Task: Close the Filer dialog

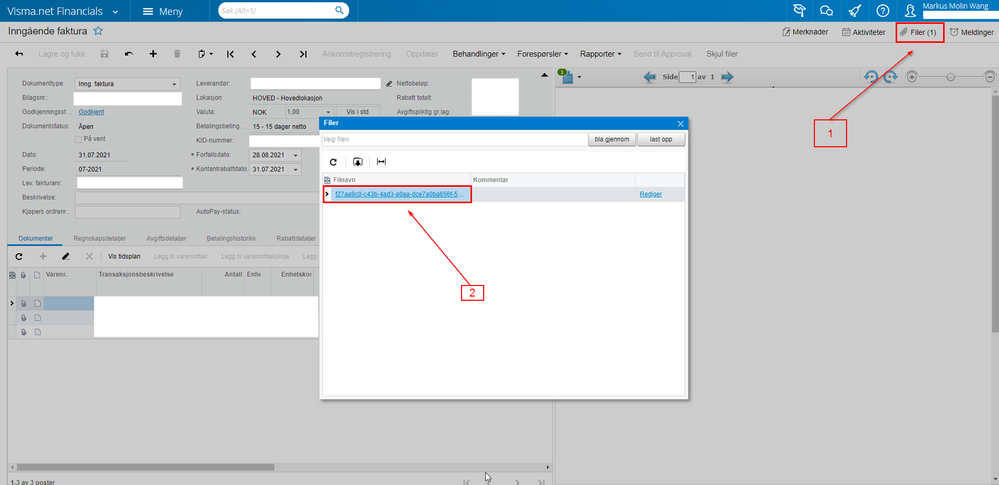Action: coord(680,124)
